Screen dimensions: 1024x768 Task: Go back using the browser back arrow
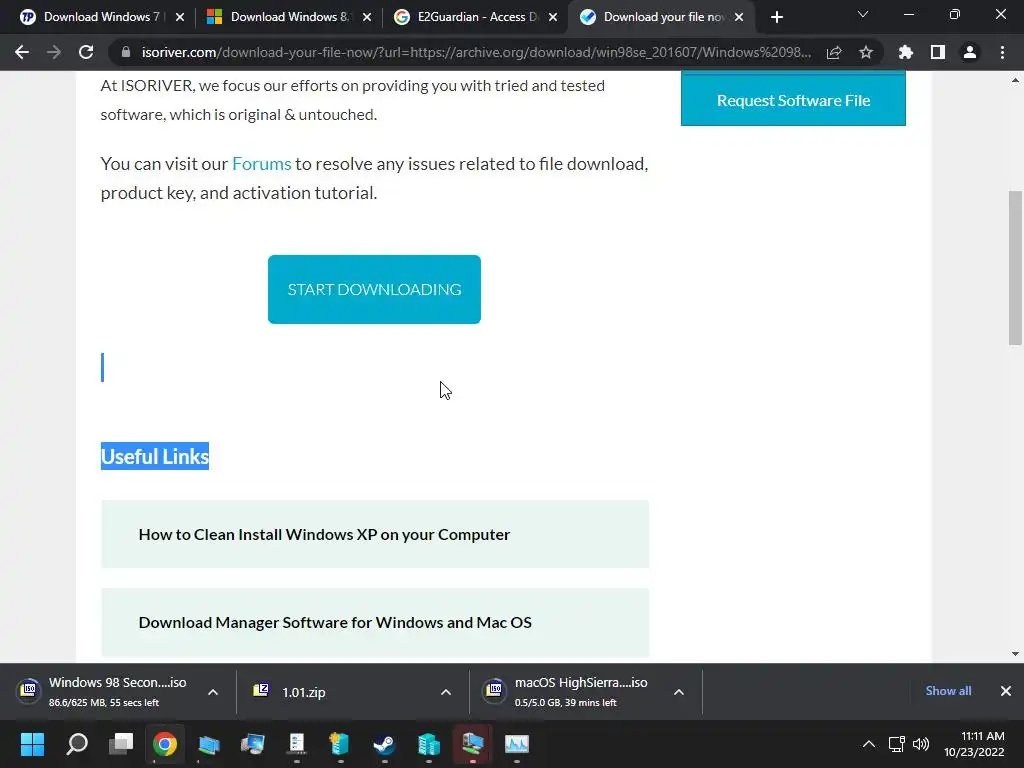tap(22, 52)
